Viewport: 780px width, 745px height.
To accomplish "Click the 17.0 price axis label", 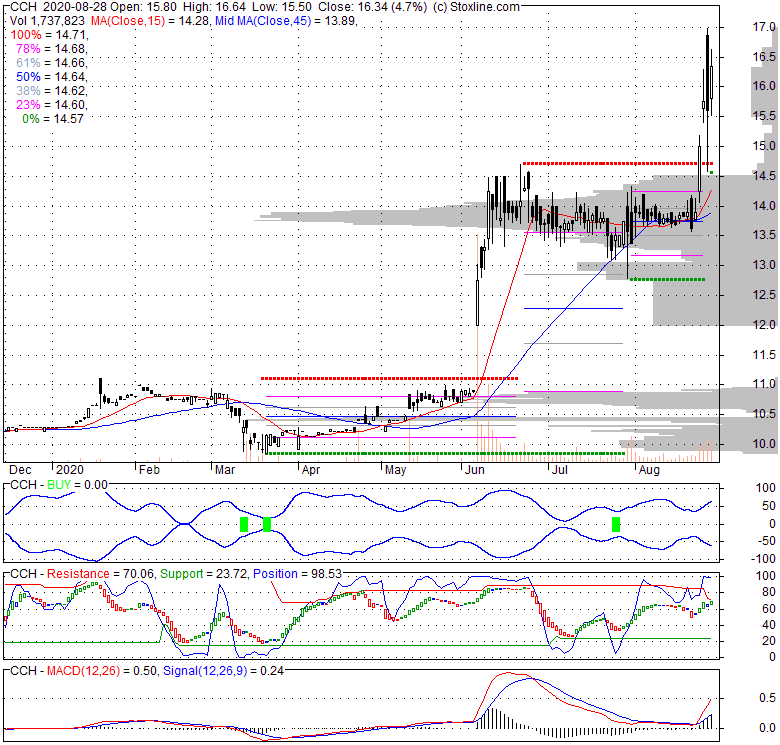I will coord(763,26).
